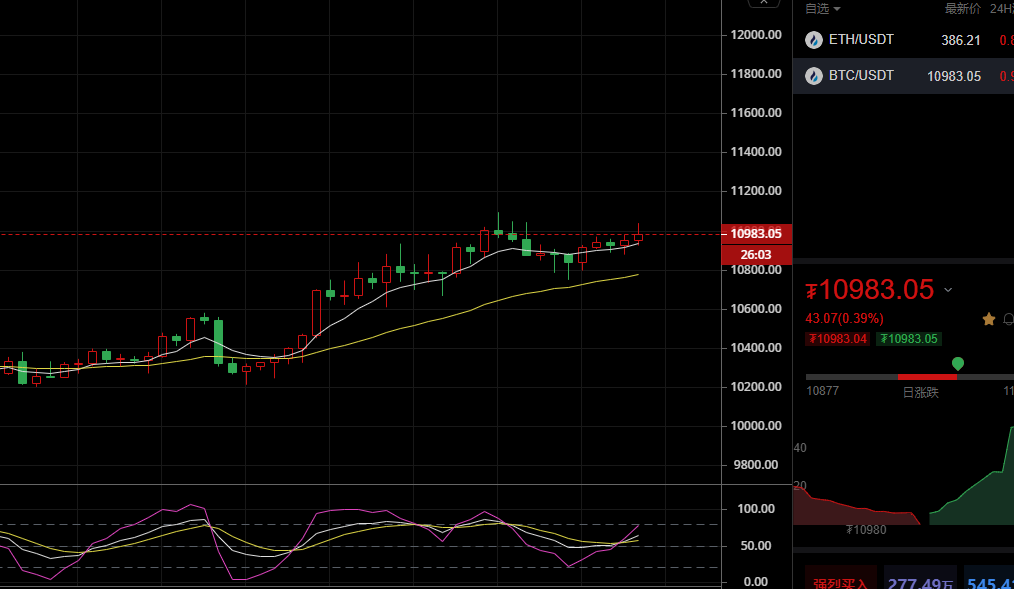Click the bell alert icon
This screenshot has height=589, width=1014.
(x=1008, y=319)
